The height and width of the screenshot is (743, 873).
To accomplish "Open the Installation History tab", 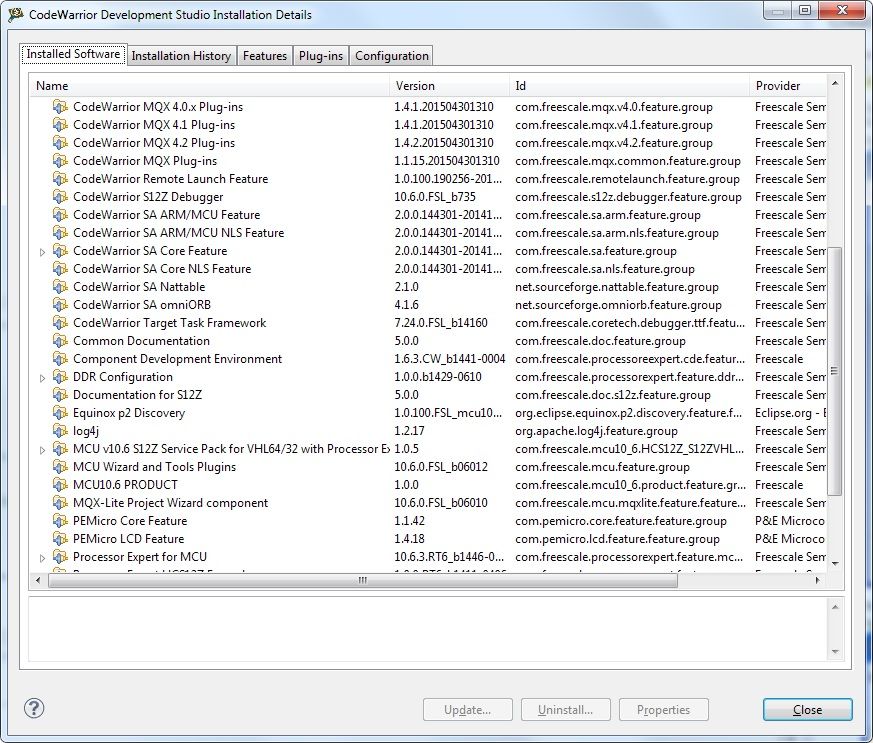I will click(181, 56).
